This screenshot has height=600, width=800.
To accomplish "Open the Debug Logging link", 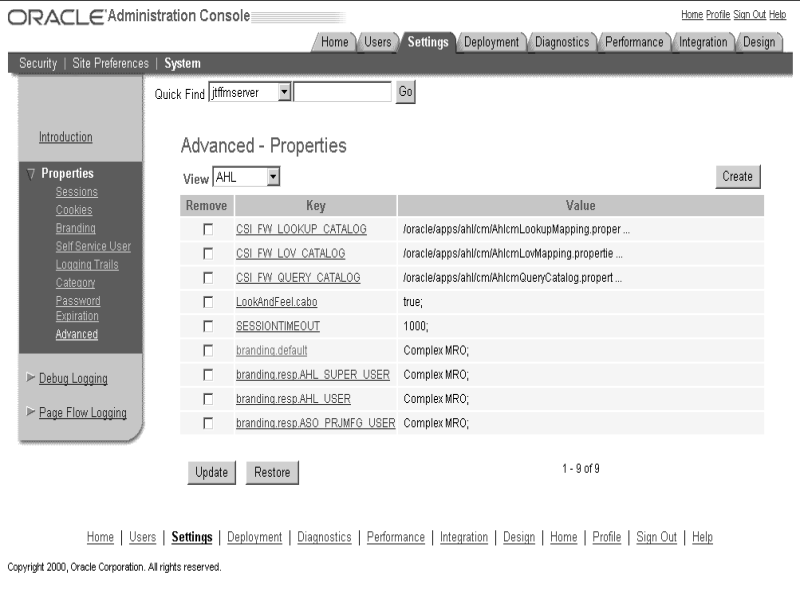I will (x=73, y=379).
